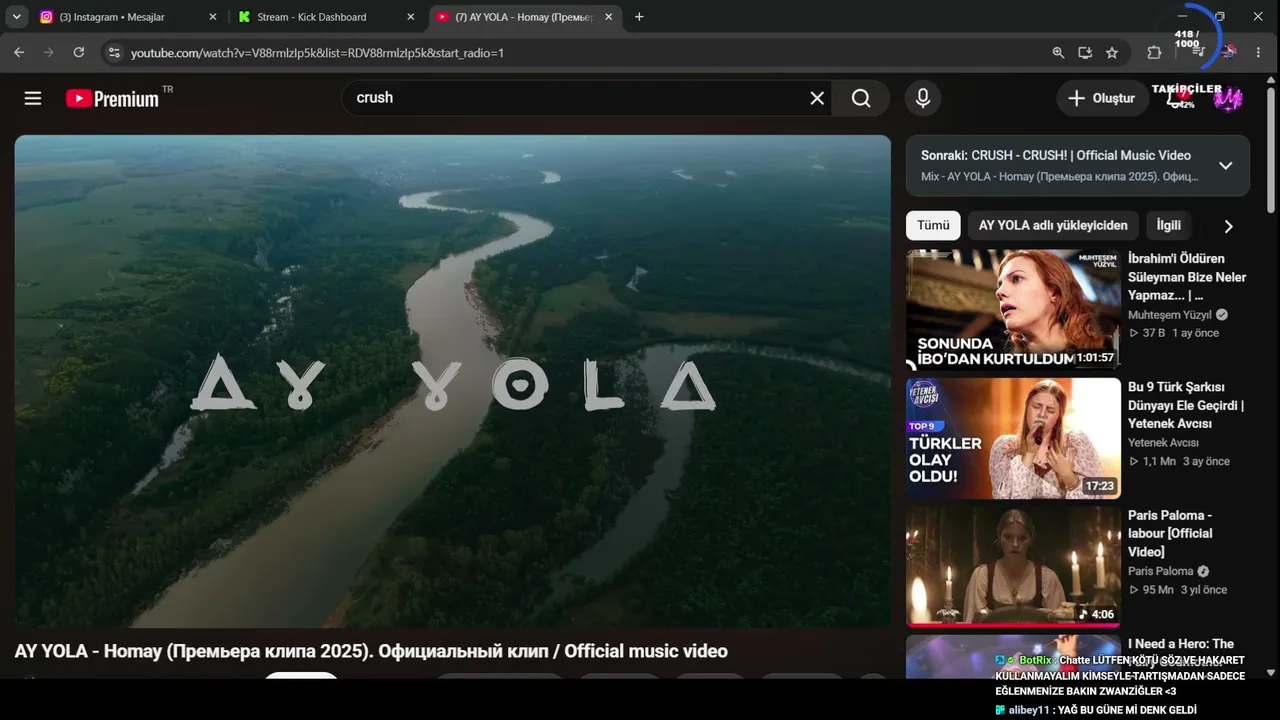Go forward with the browser forward arrow
1280x720 pixels.
49,52
